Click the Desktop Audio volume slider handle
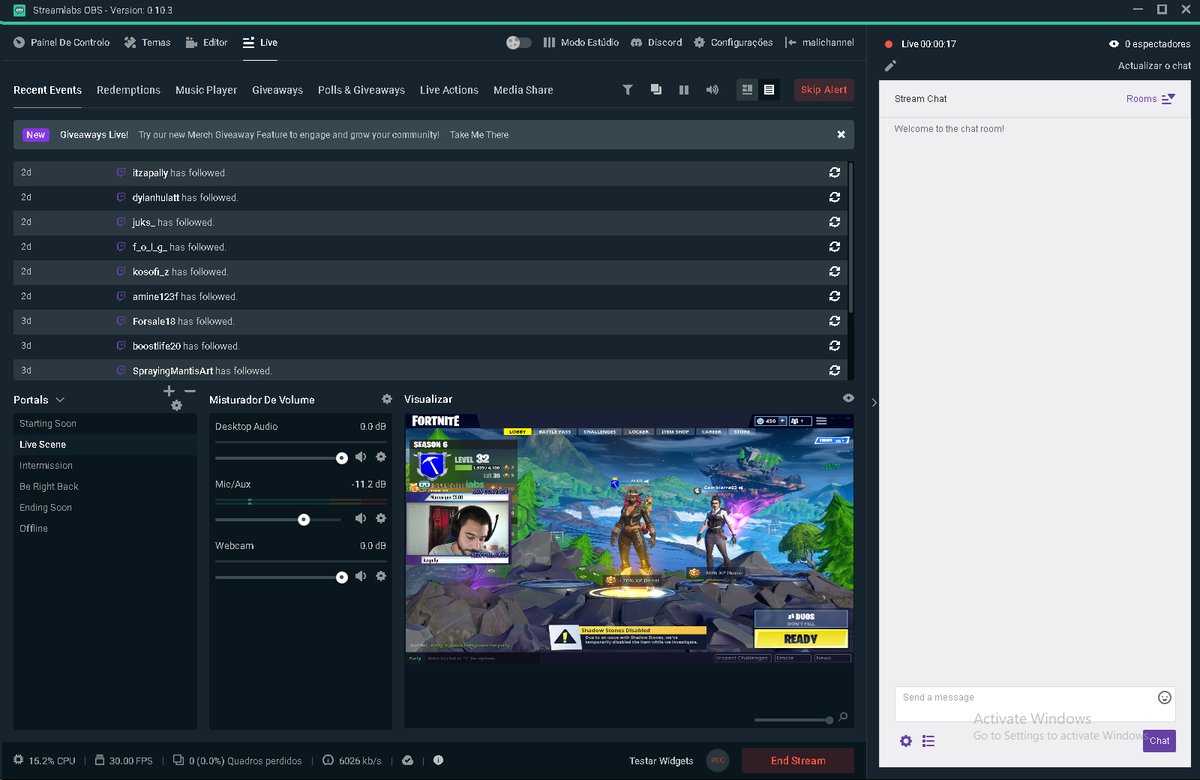Screen dimensions: 1200x780 point(342,458)
